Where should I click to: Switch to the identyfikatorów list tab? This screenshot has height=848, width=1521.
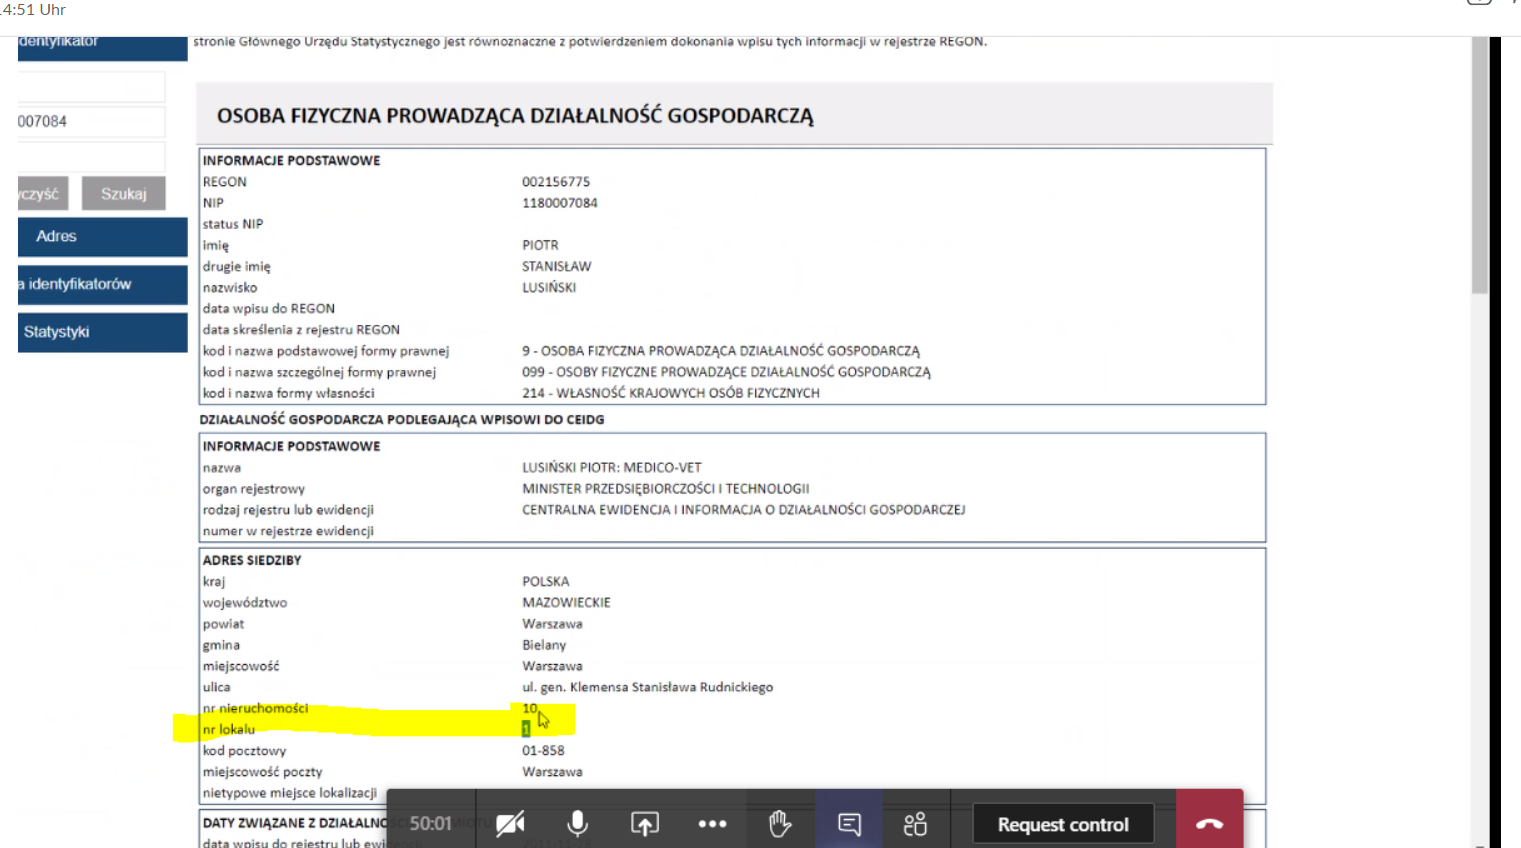[x=102, y=285]
